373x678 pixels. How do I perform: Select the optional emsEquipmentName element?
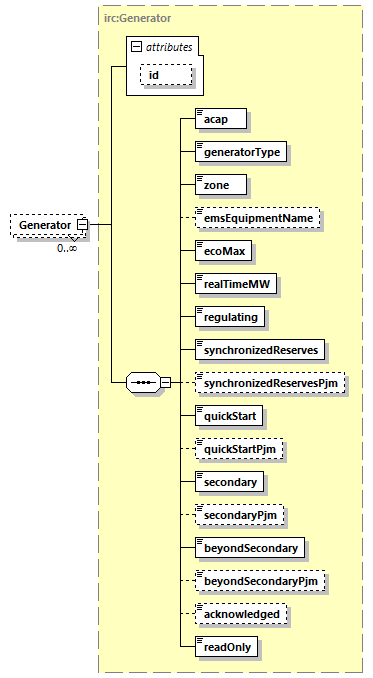click(x=258, y=218)
